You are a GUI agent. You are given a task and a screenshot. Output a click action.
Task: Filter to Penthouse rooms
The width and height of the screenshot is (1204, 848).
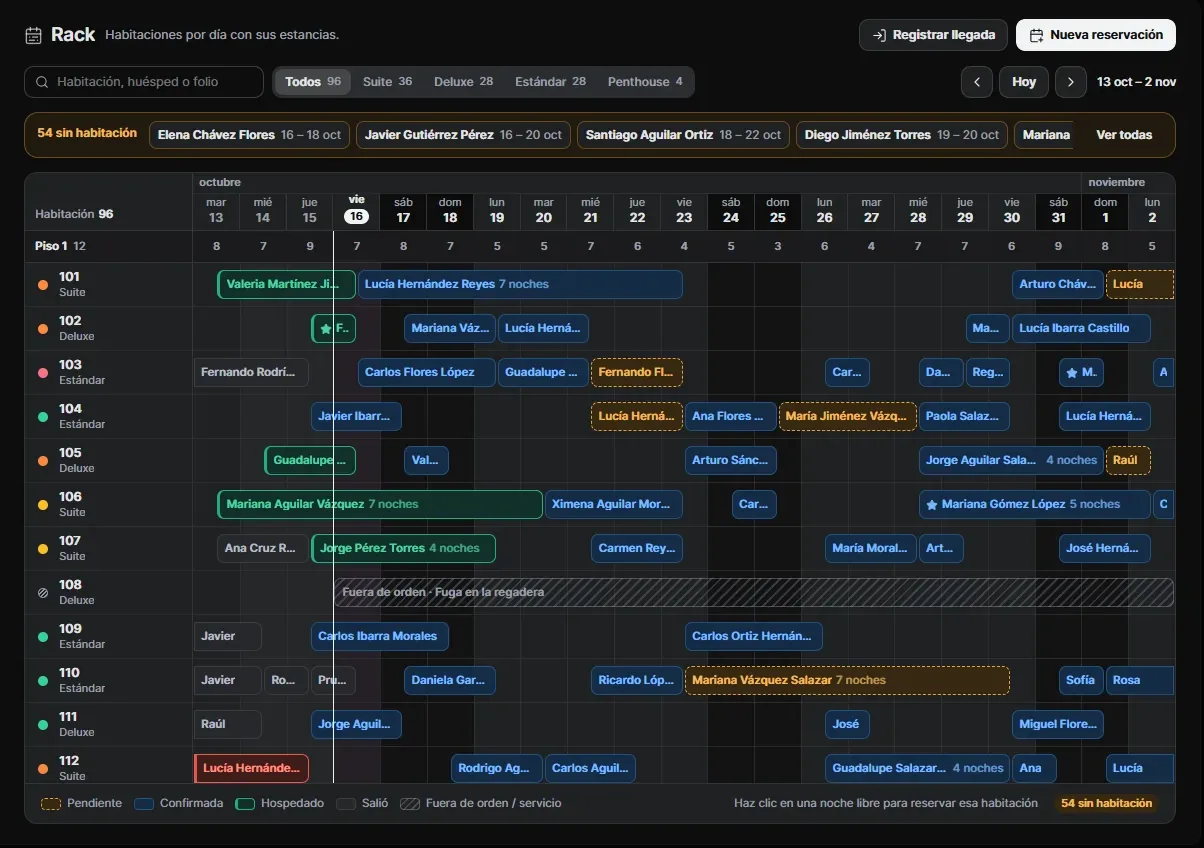pyautogui.click(x=645, y=82)
